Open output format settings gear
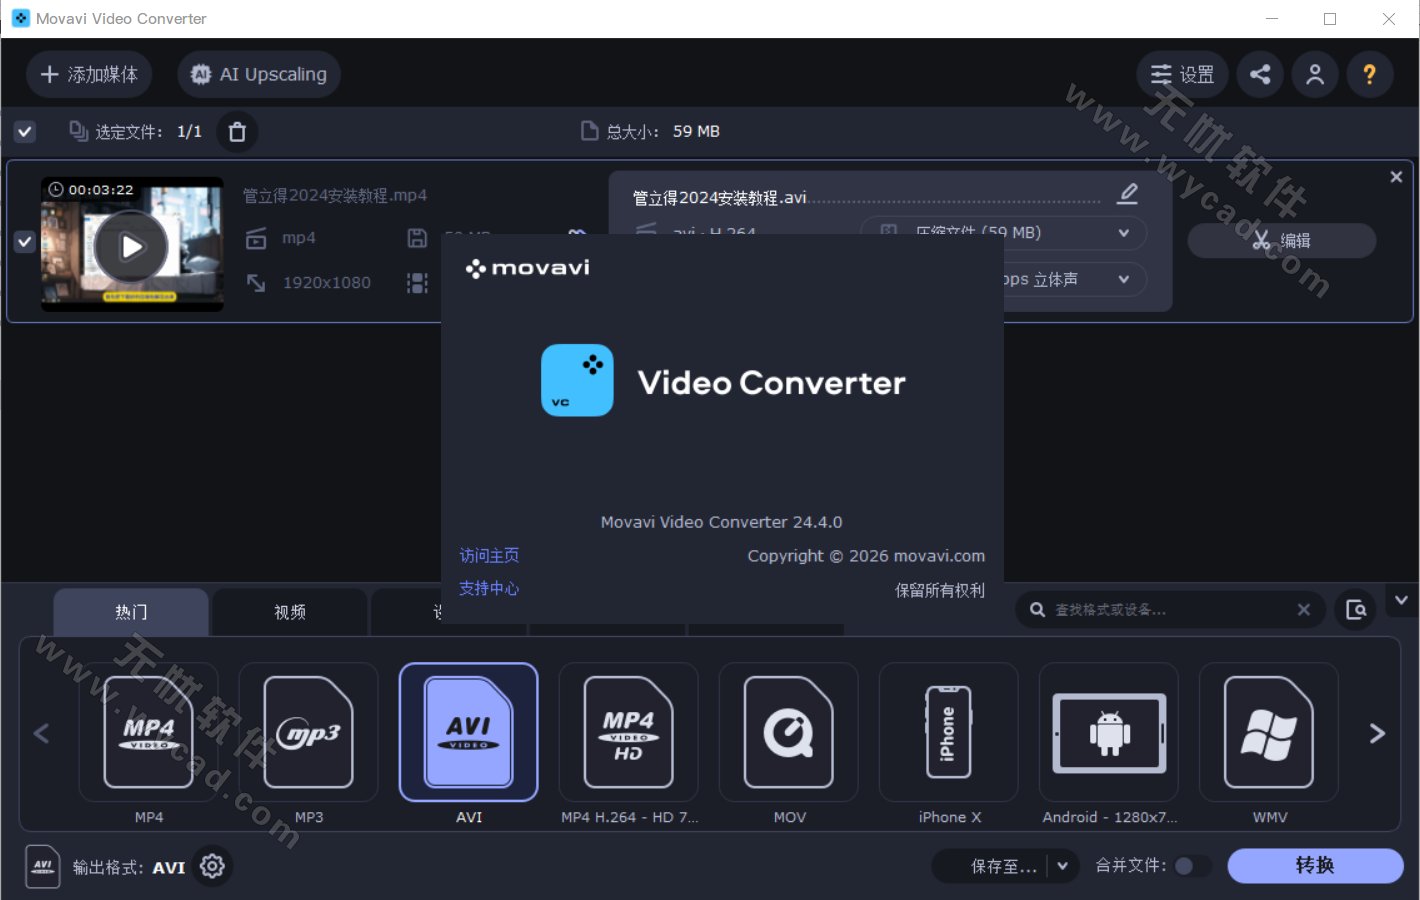This screenshot has height=900, width=1420. pyautogui.click(x=212, y=866)
